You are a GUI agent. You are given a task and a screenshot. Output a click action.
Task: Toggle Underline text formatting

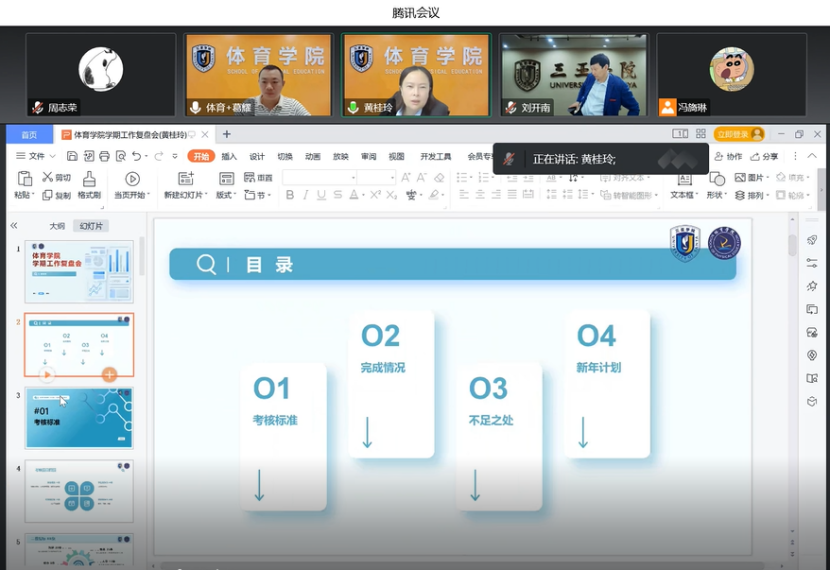pyautogui.click(x=321, y=195)
